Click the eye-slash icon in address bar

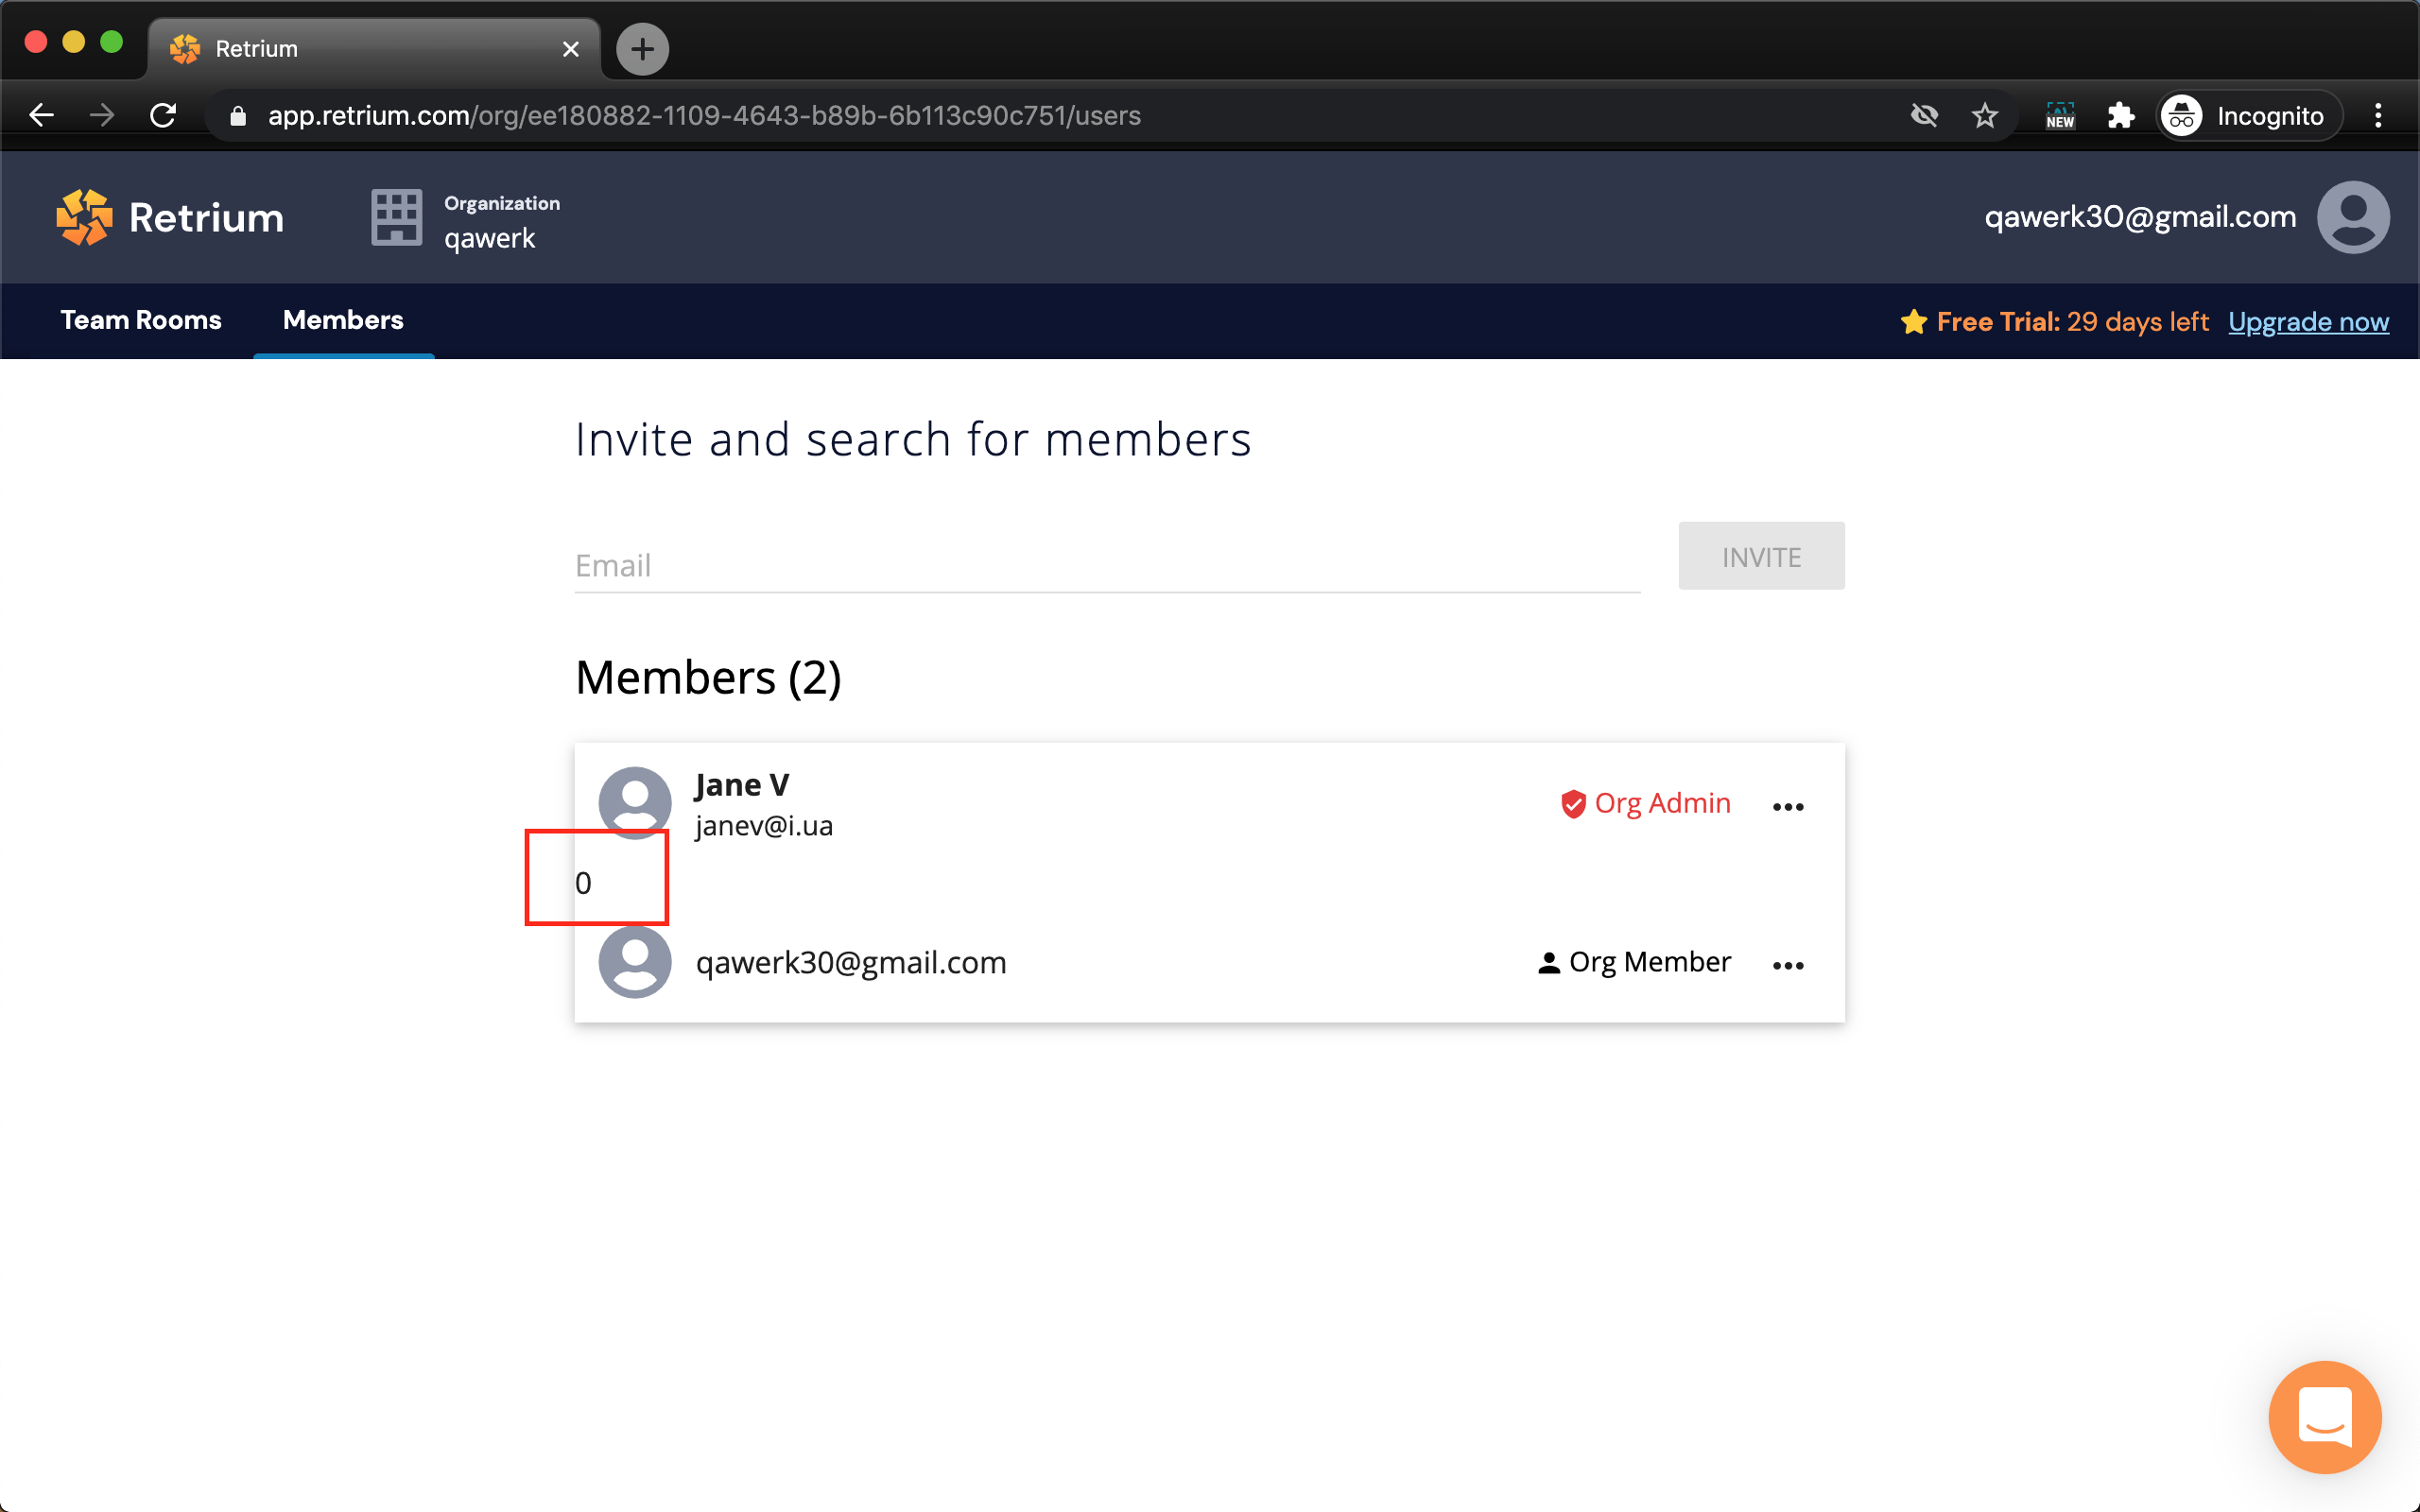pos(1924,116)
